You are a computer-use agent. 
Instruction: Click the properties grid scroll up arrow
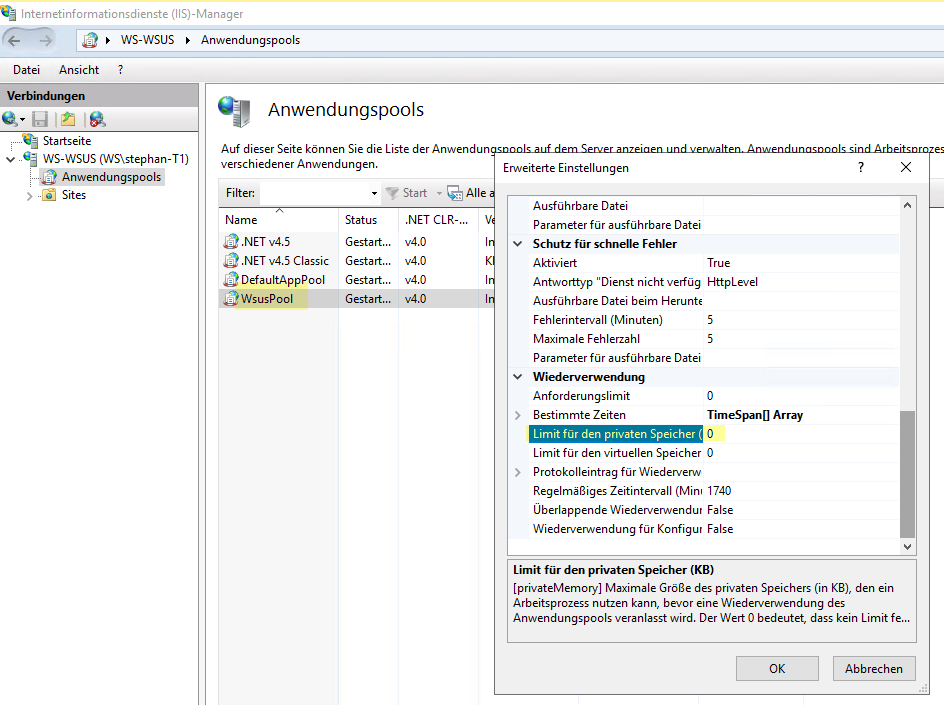point(907,205)
